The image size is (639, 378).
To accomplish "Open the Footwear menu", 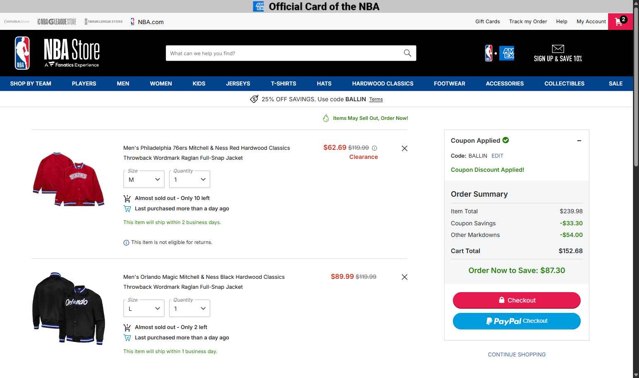I will click(450, 84).
